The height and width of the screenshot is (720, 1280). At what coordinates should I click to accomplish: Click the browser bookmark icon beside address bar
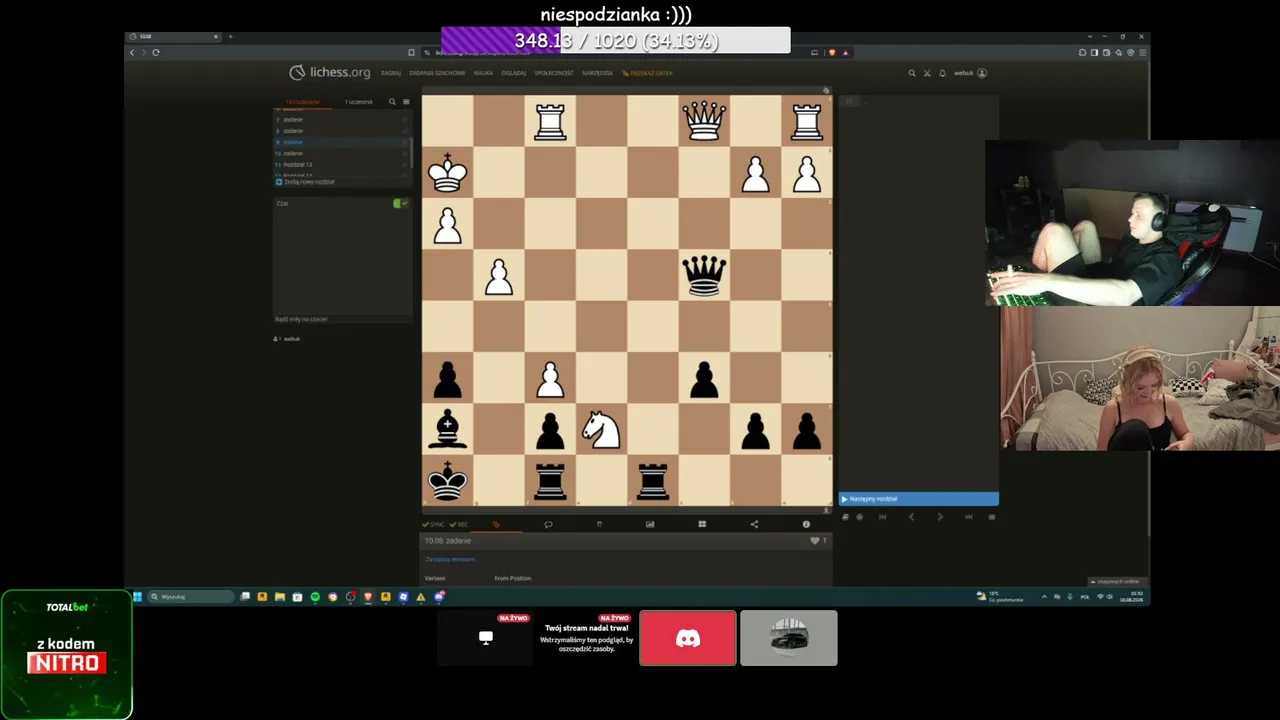pos(411,52)
